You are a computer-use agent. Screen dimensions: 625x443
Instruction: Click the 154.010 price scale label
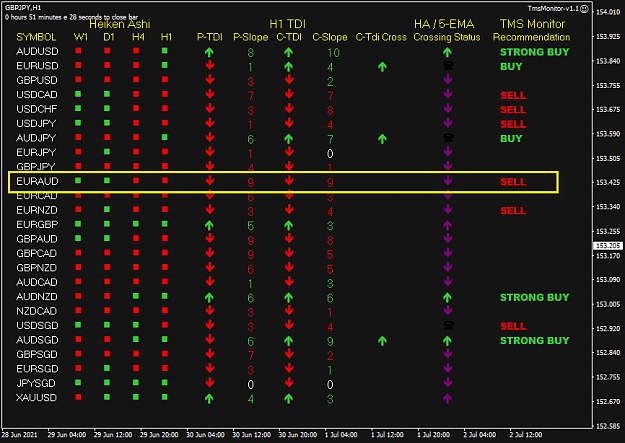tap(607, 12)
